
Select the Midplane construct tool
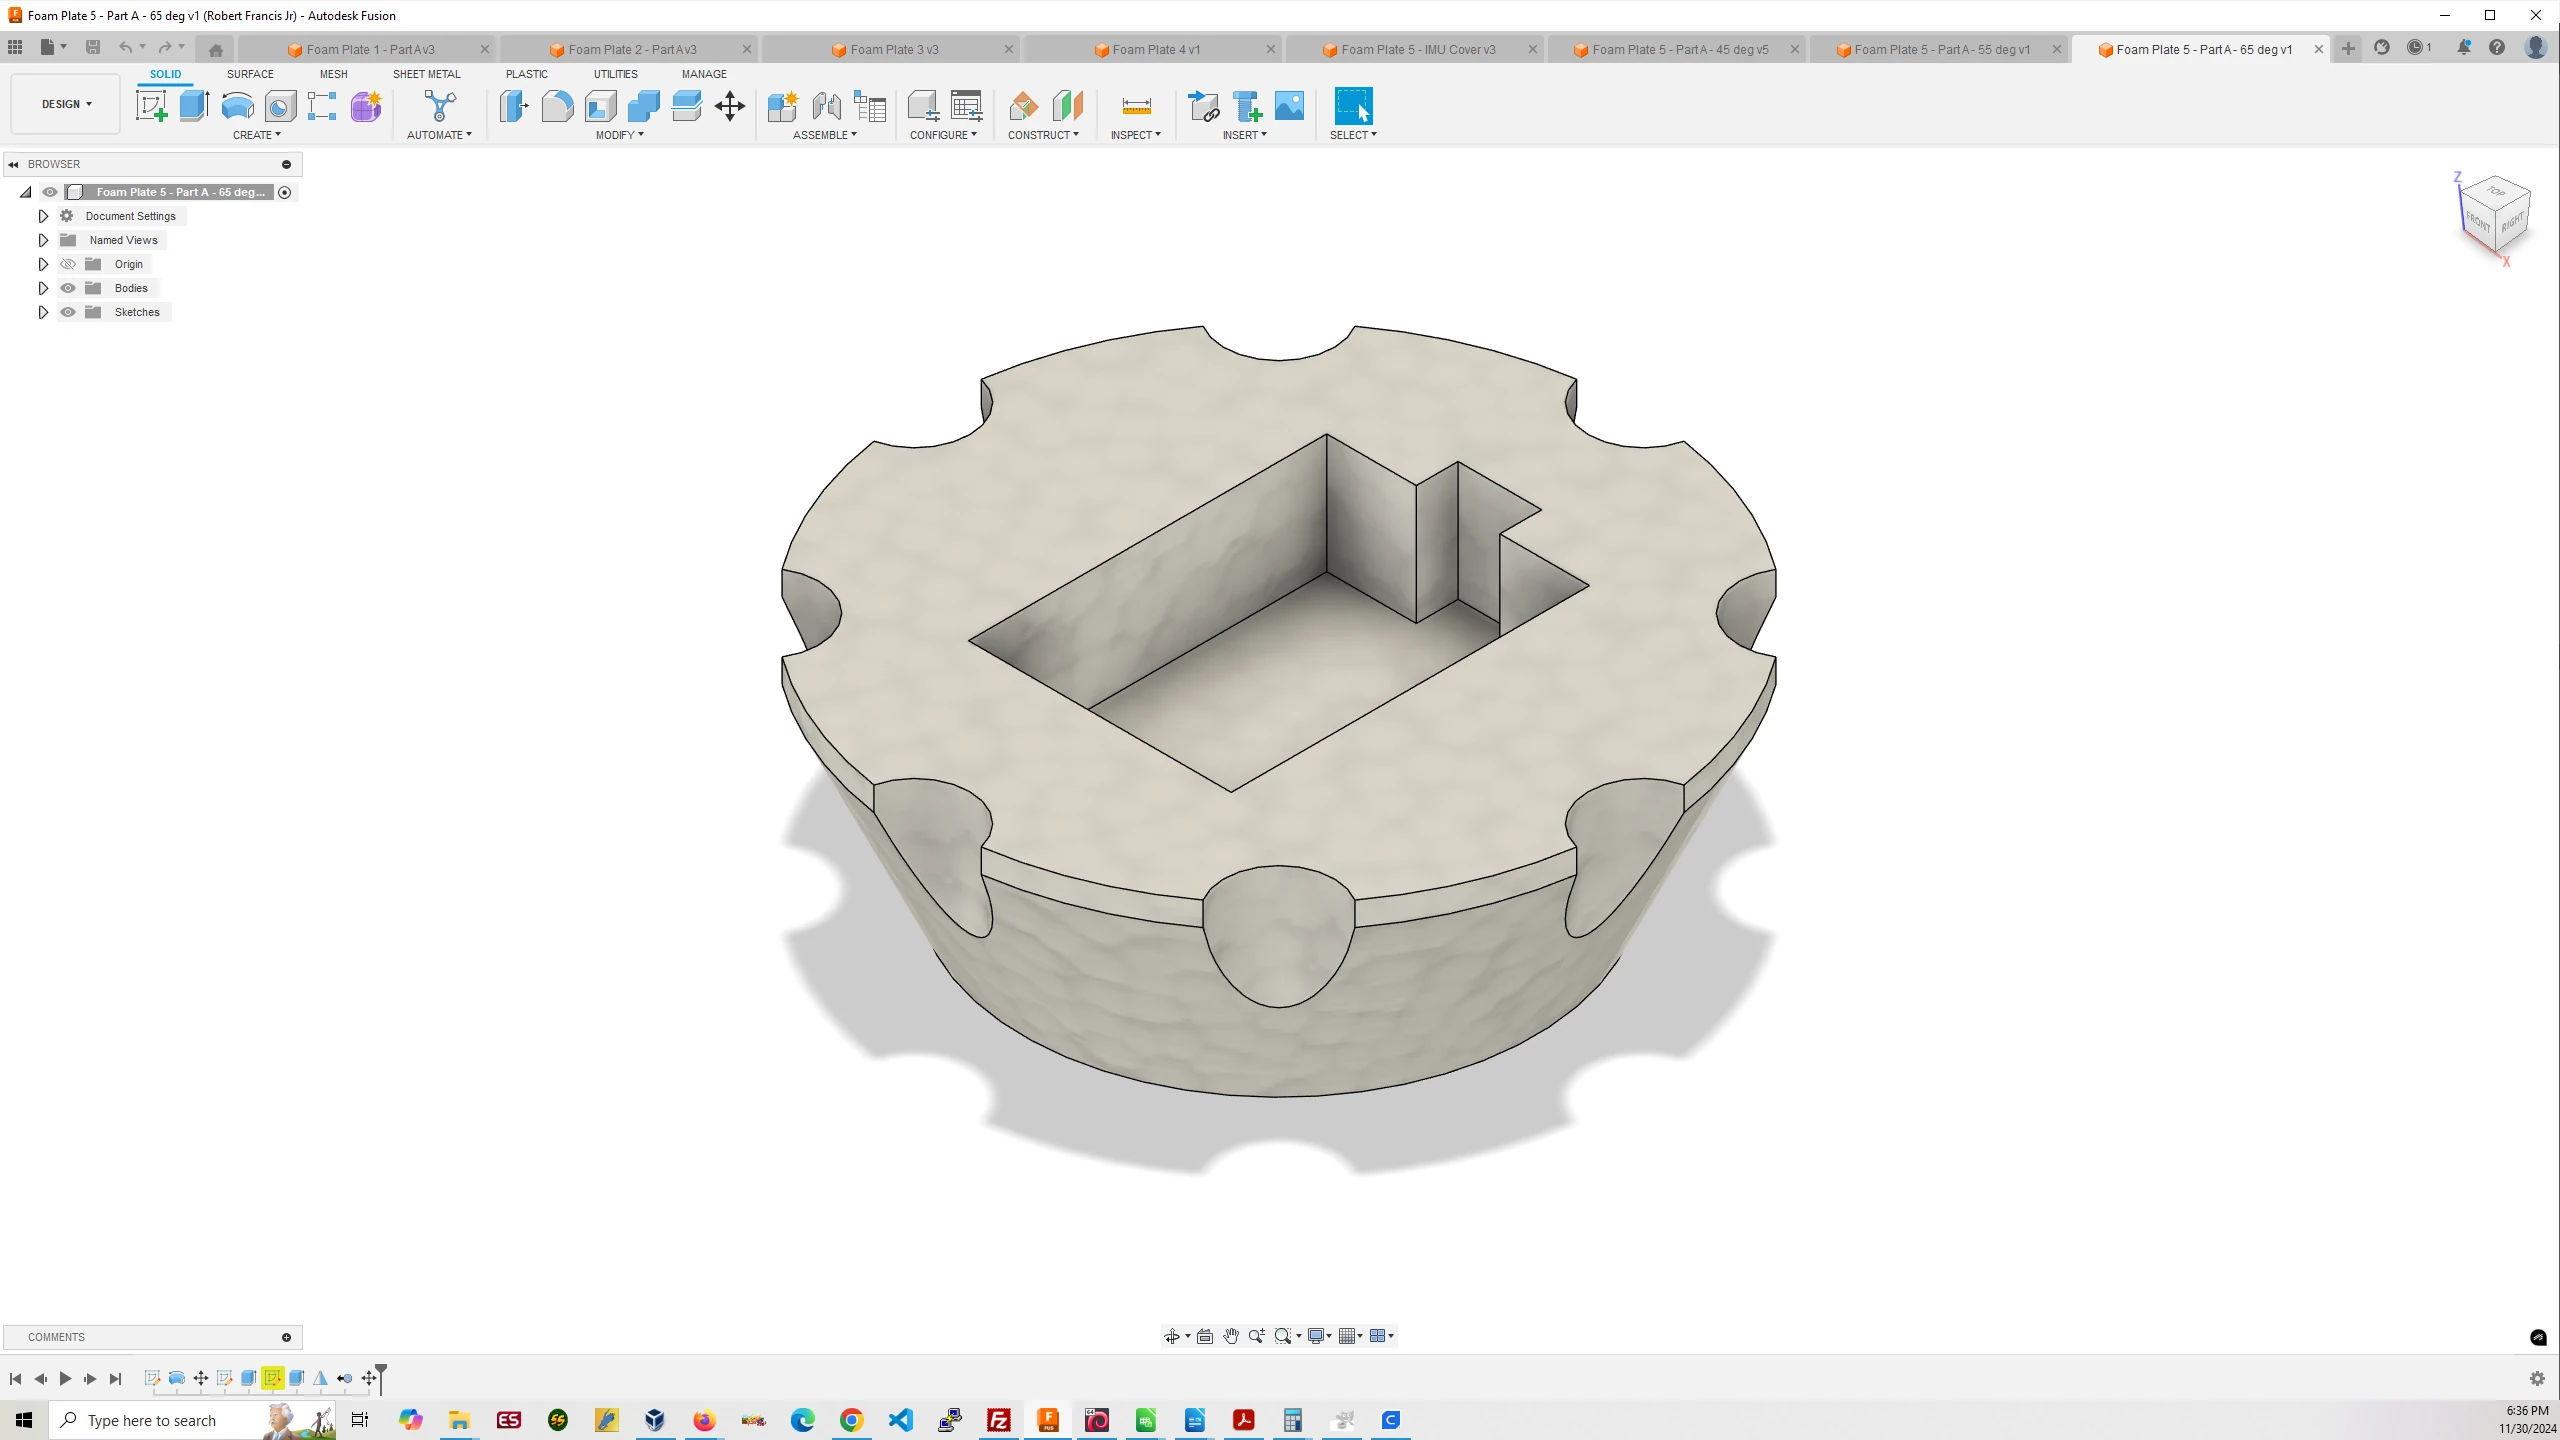1067,106
